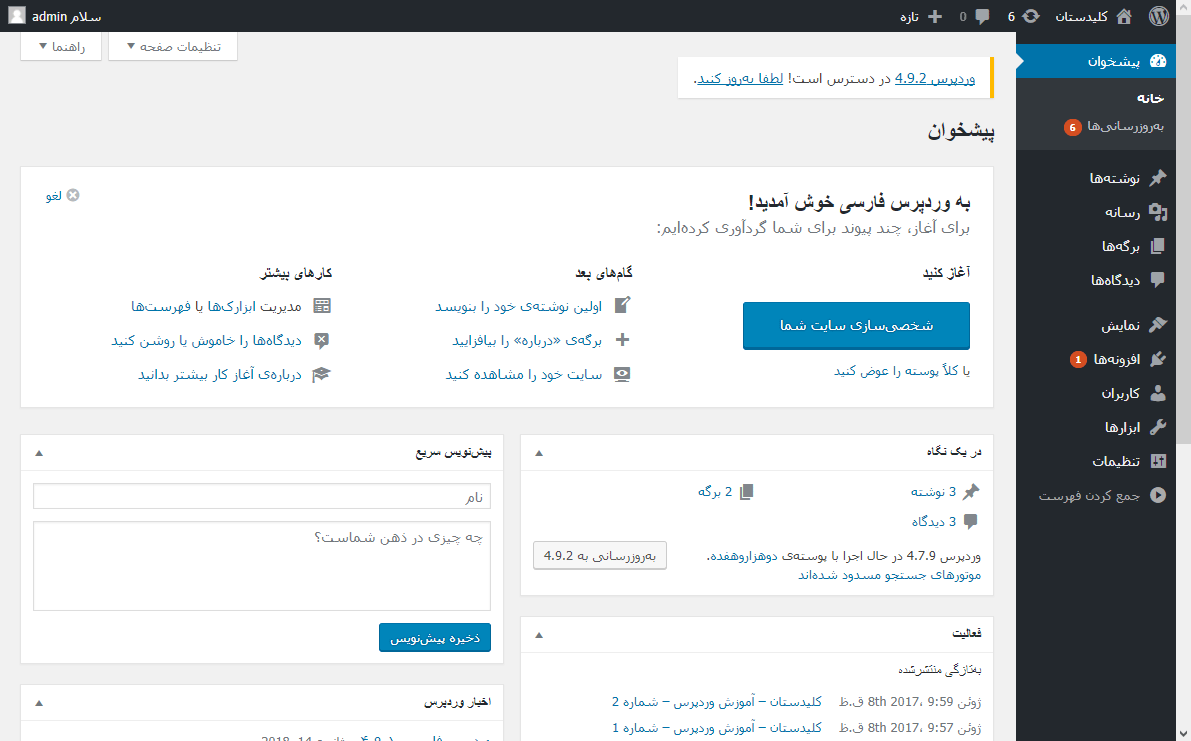Click the graduation cap icon beside درباره‌ی آغاز
Viewport: 1191px width, 741px height.
pyautogui.click(x=322, y=374)
